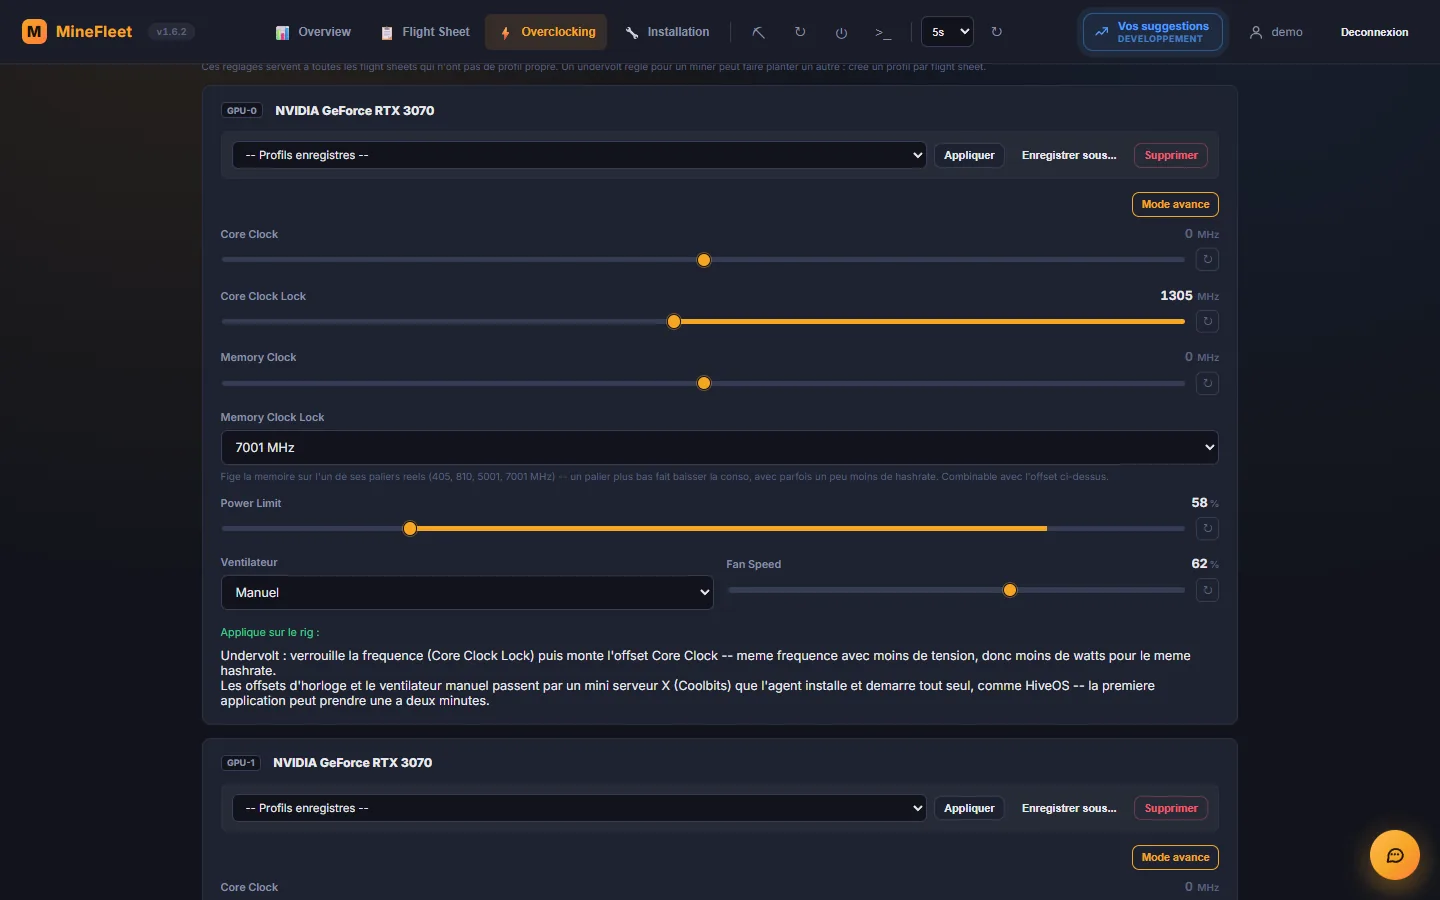Reset the Core Clock Lock slider value
The width and height of the screenshot is (1440, 900).
click(1207, 321)
